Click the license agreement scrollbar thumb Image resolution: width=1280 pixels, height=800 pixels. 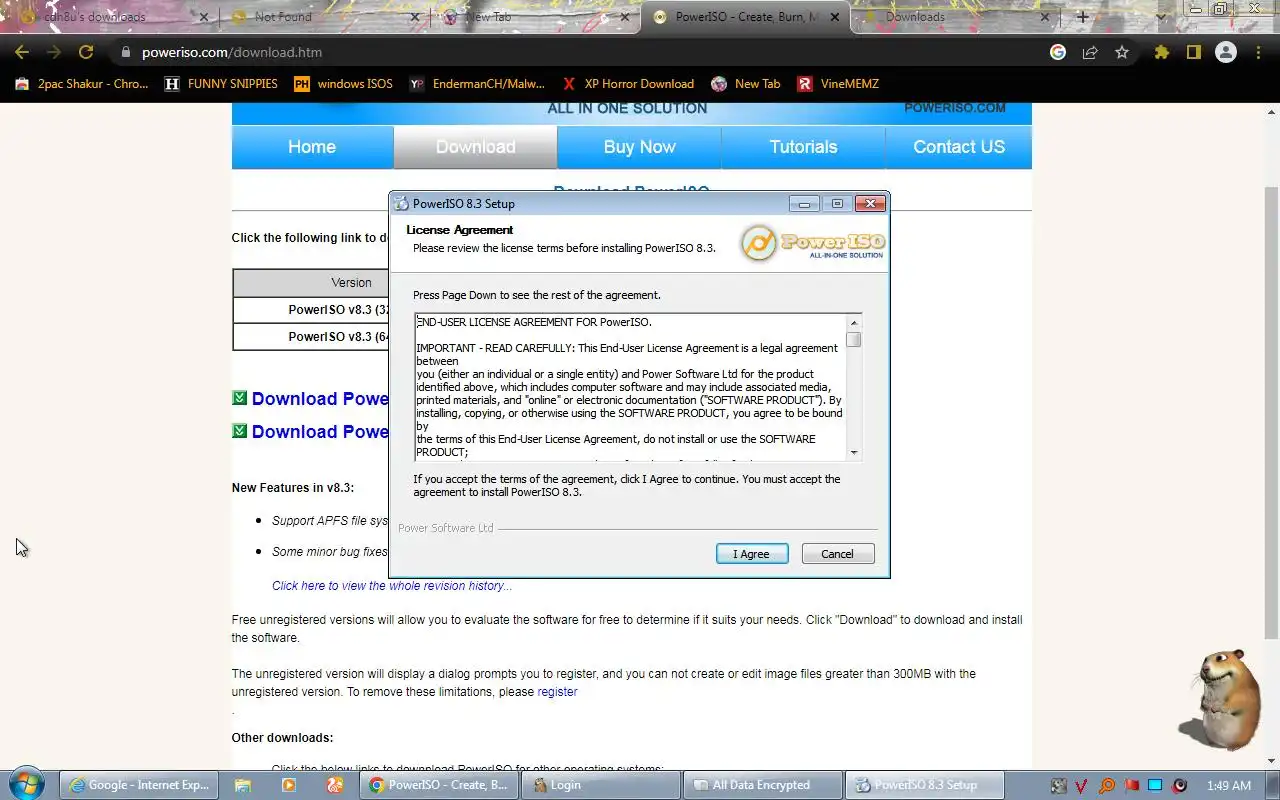click(x=854, y=340)
